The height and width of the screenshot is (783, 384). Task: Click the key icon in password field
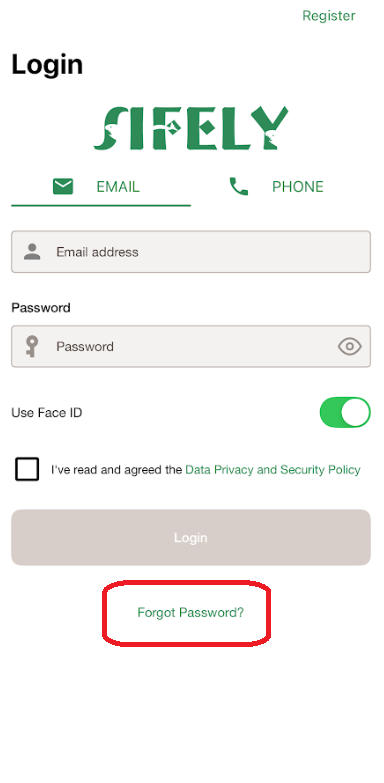(32, 347)
